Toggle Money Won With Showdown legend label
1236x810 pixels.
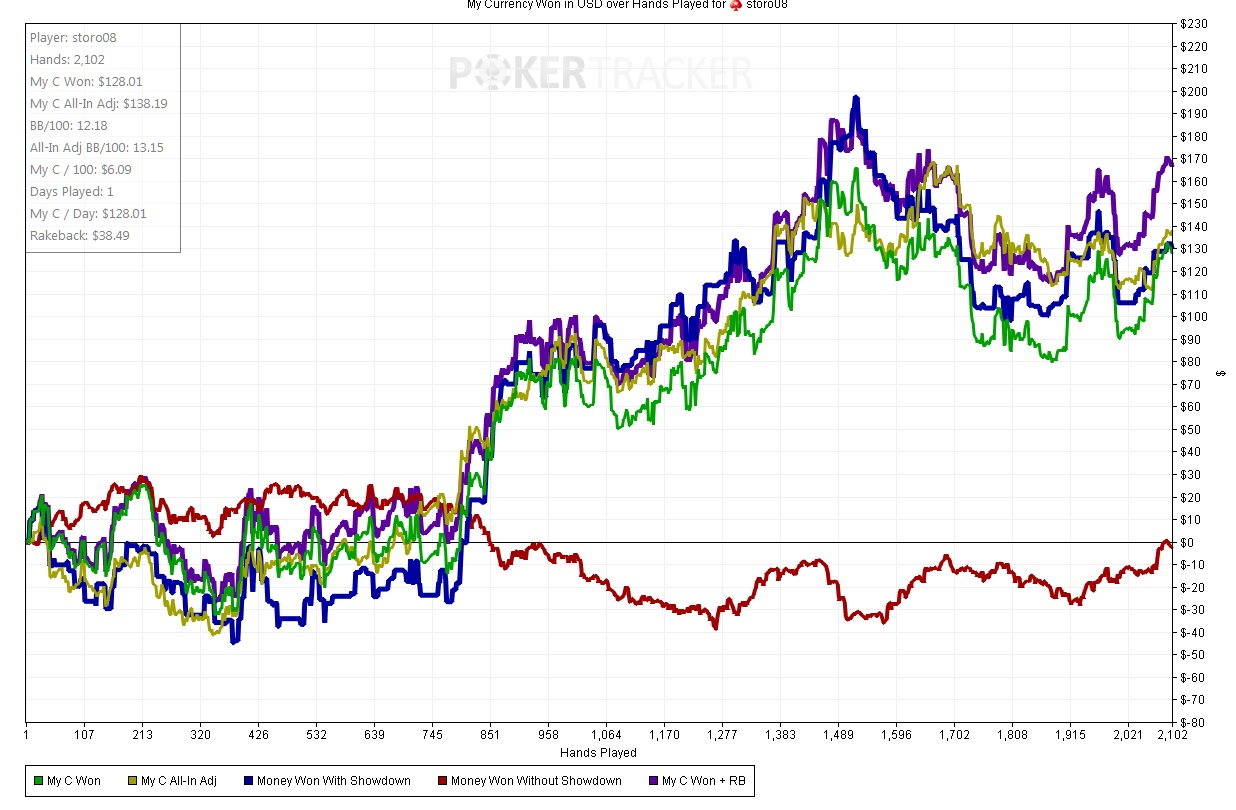pyautogui.click(x=333, y=781)
